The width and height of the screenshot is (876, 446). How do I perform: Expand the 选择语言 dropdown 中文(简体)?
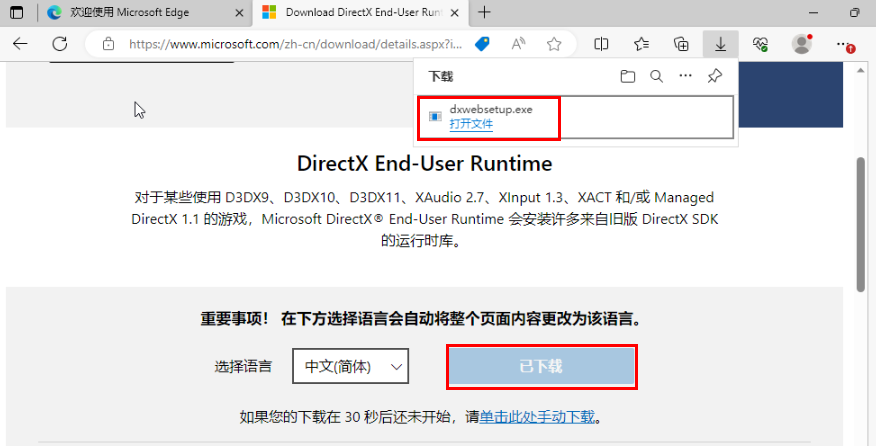350,366
